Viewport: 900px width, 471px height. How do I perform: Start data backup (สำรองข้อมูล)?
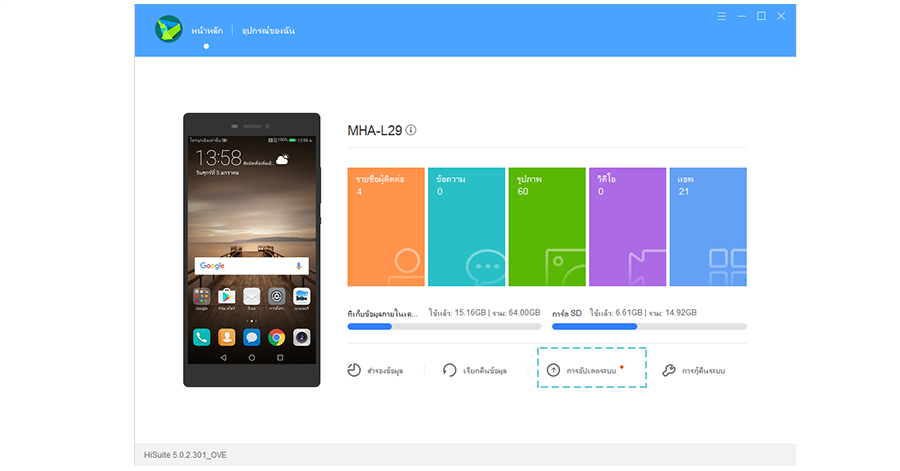(x=375, y=370)
